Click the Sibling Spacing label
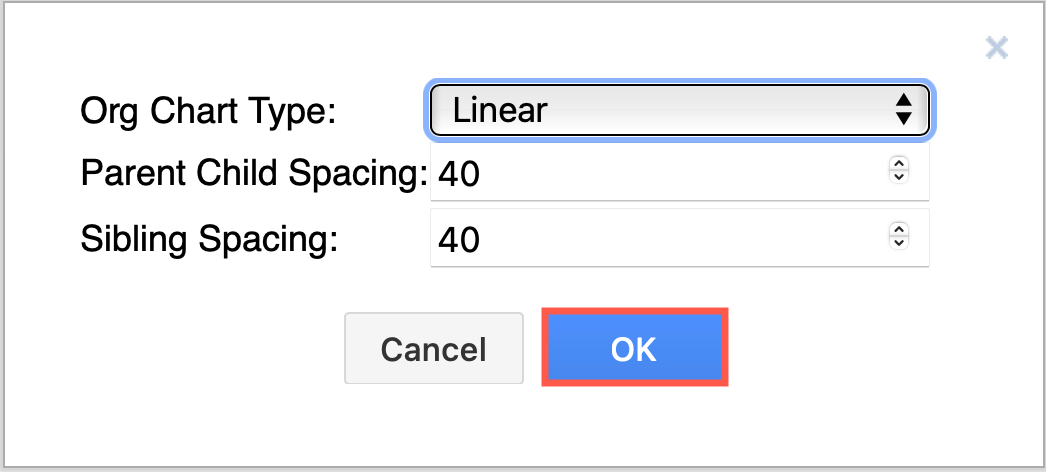The image size is (1046, 472). pos(209,240)
